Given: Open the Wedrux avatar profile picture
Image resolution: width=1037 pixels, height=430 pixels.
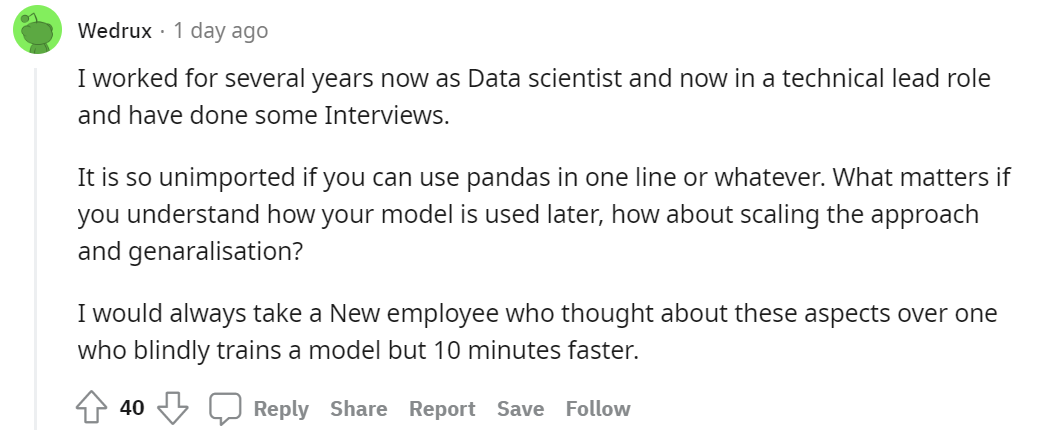Looking at the screenshot, I should pyautogui.click(x=37, y=31).
